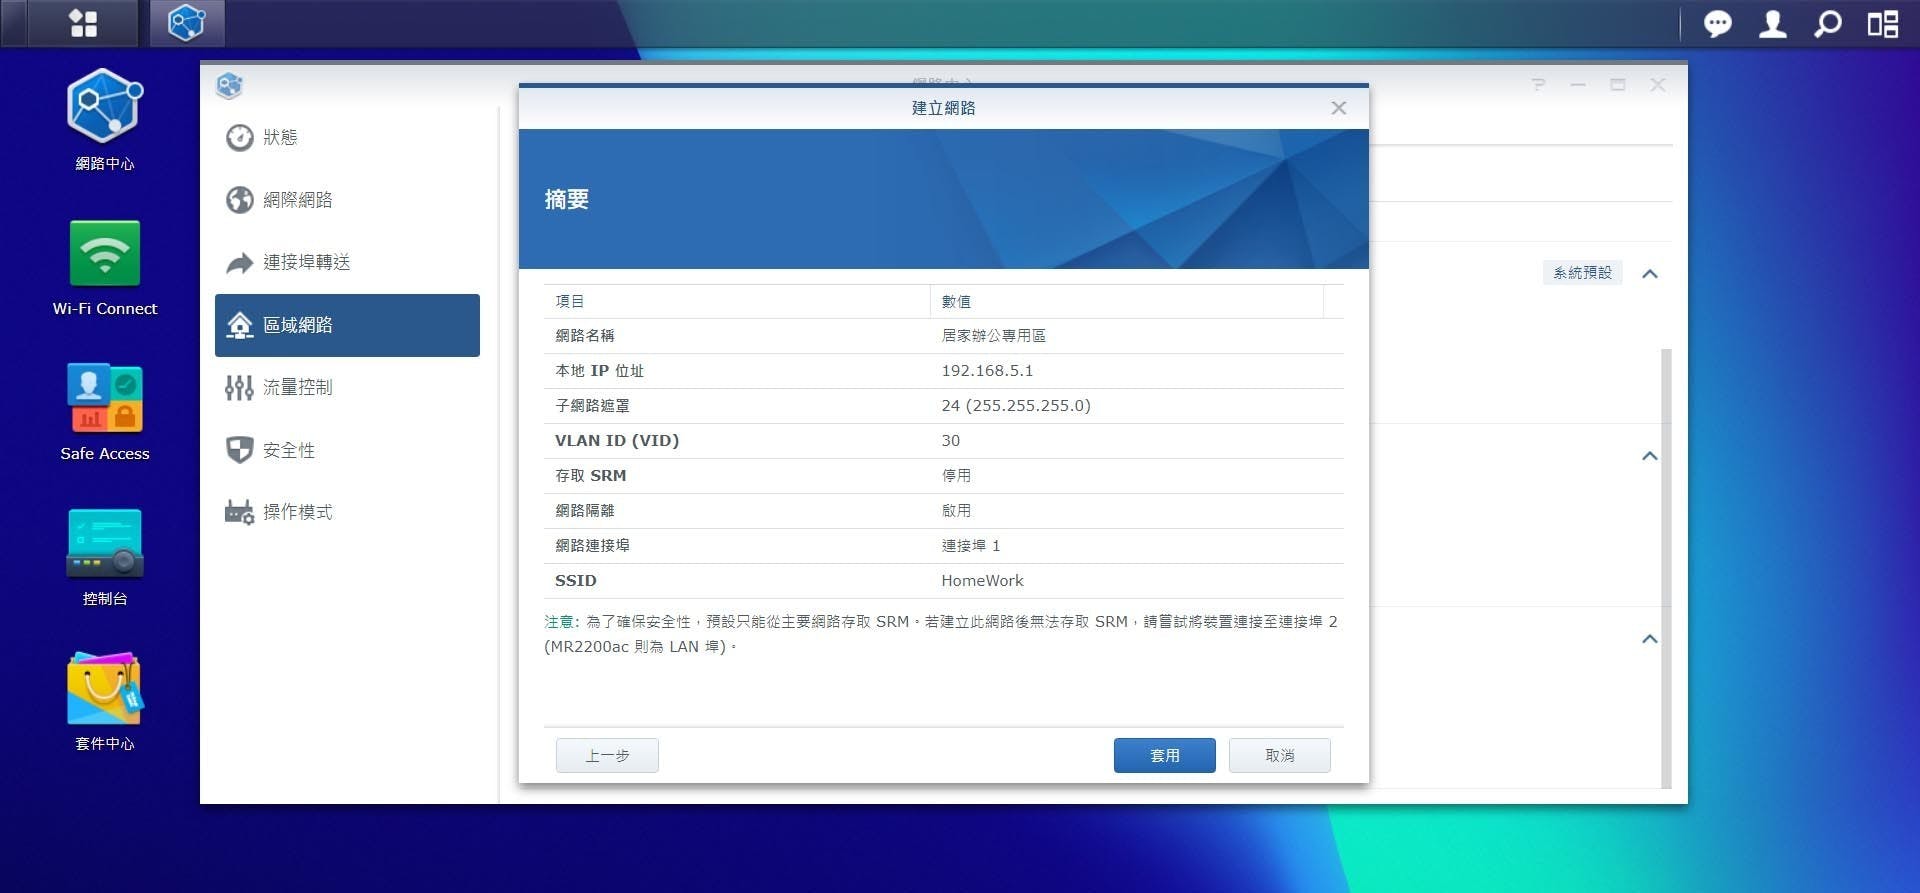Click 上一步 to go back
1920x893 pixels.
point(607,756)
